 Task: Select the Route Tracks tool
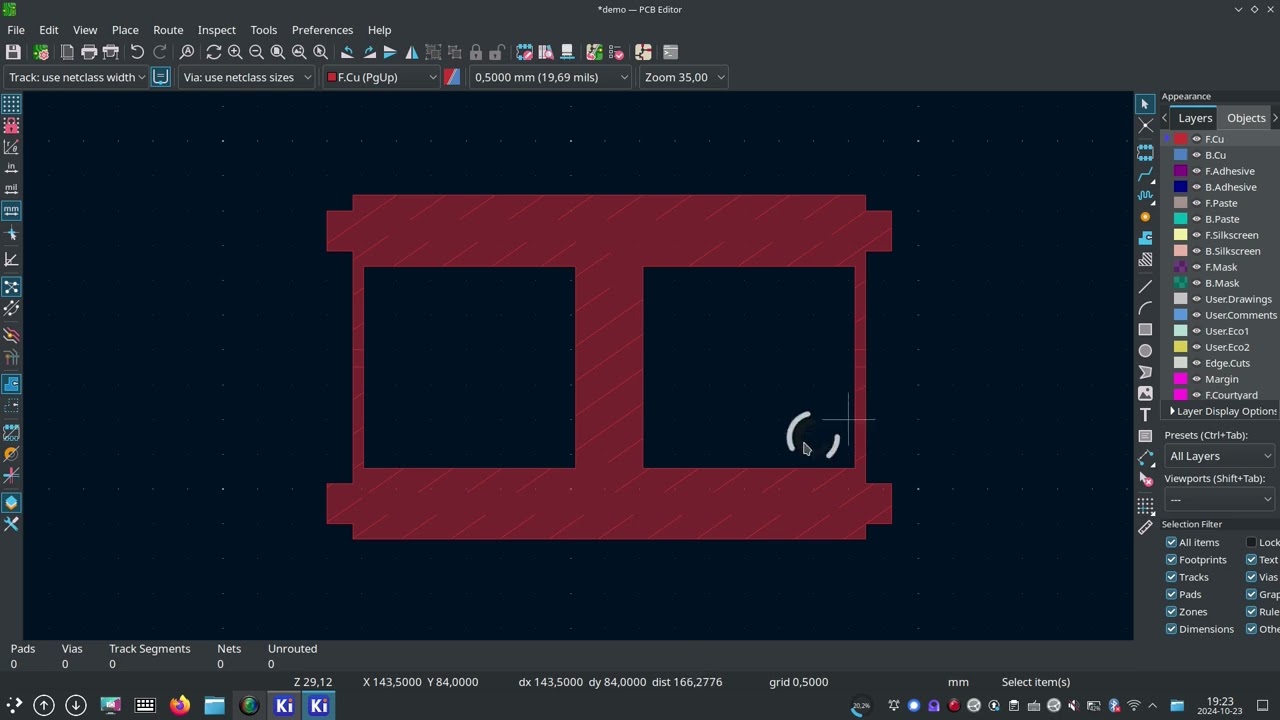(x=1145, y=174)
